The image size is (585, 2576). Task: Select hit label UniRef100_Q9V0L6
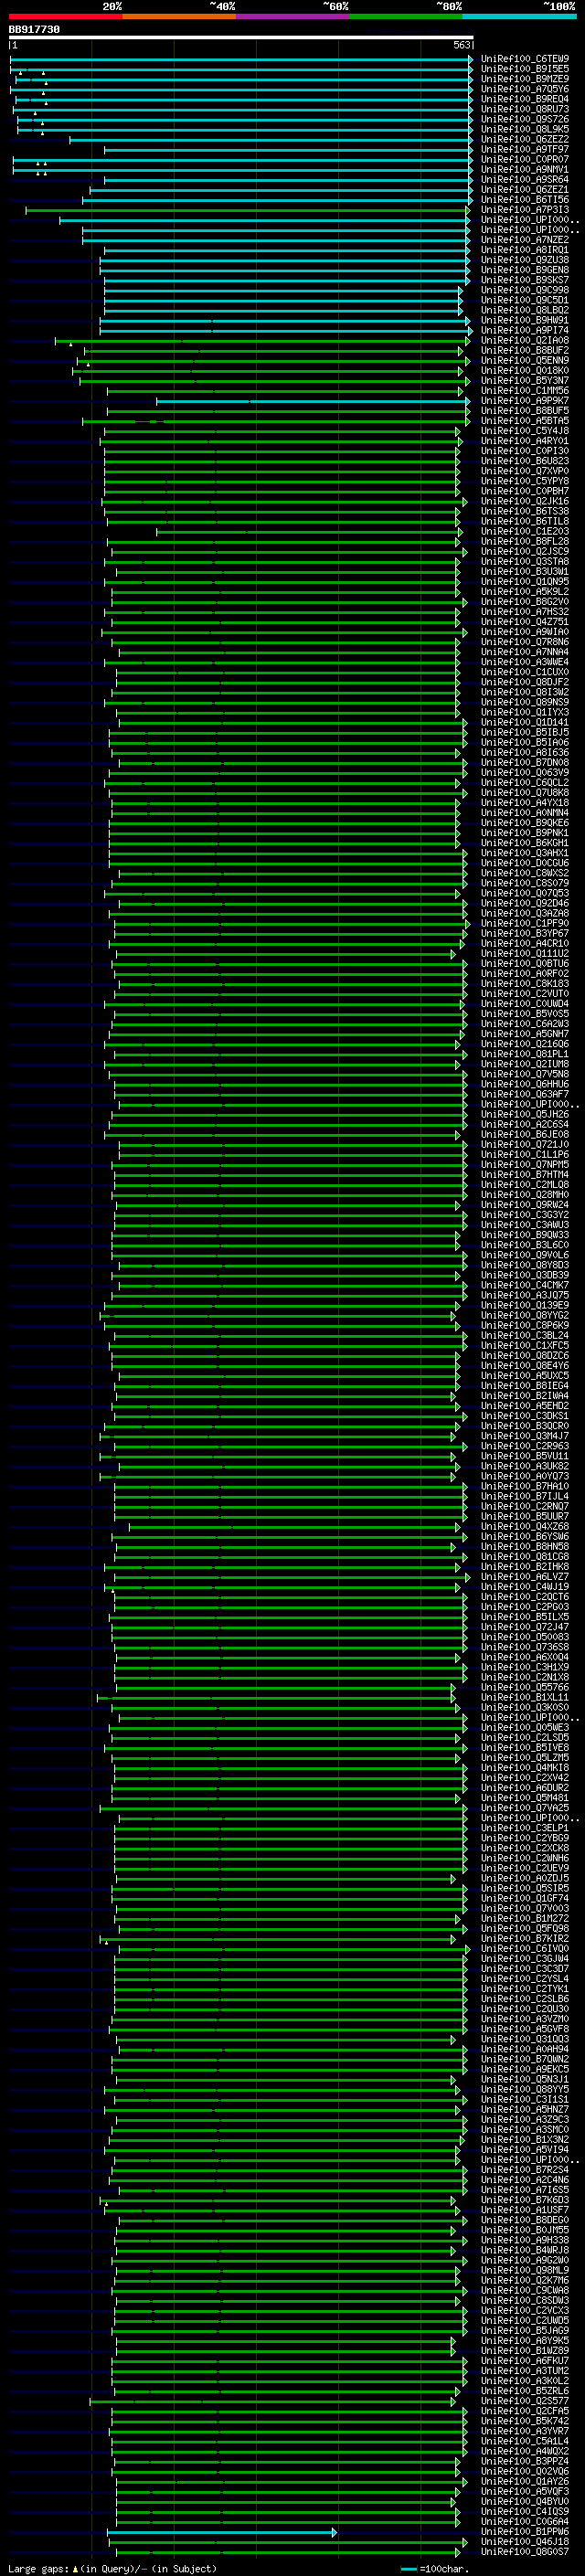click(525, 1255)
